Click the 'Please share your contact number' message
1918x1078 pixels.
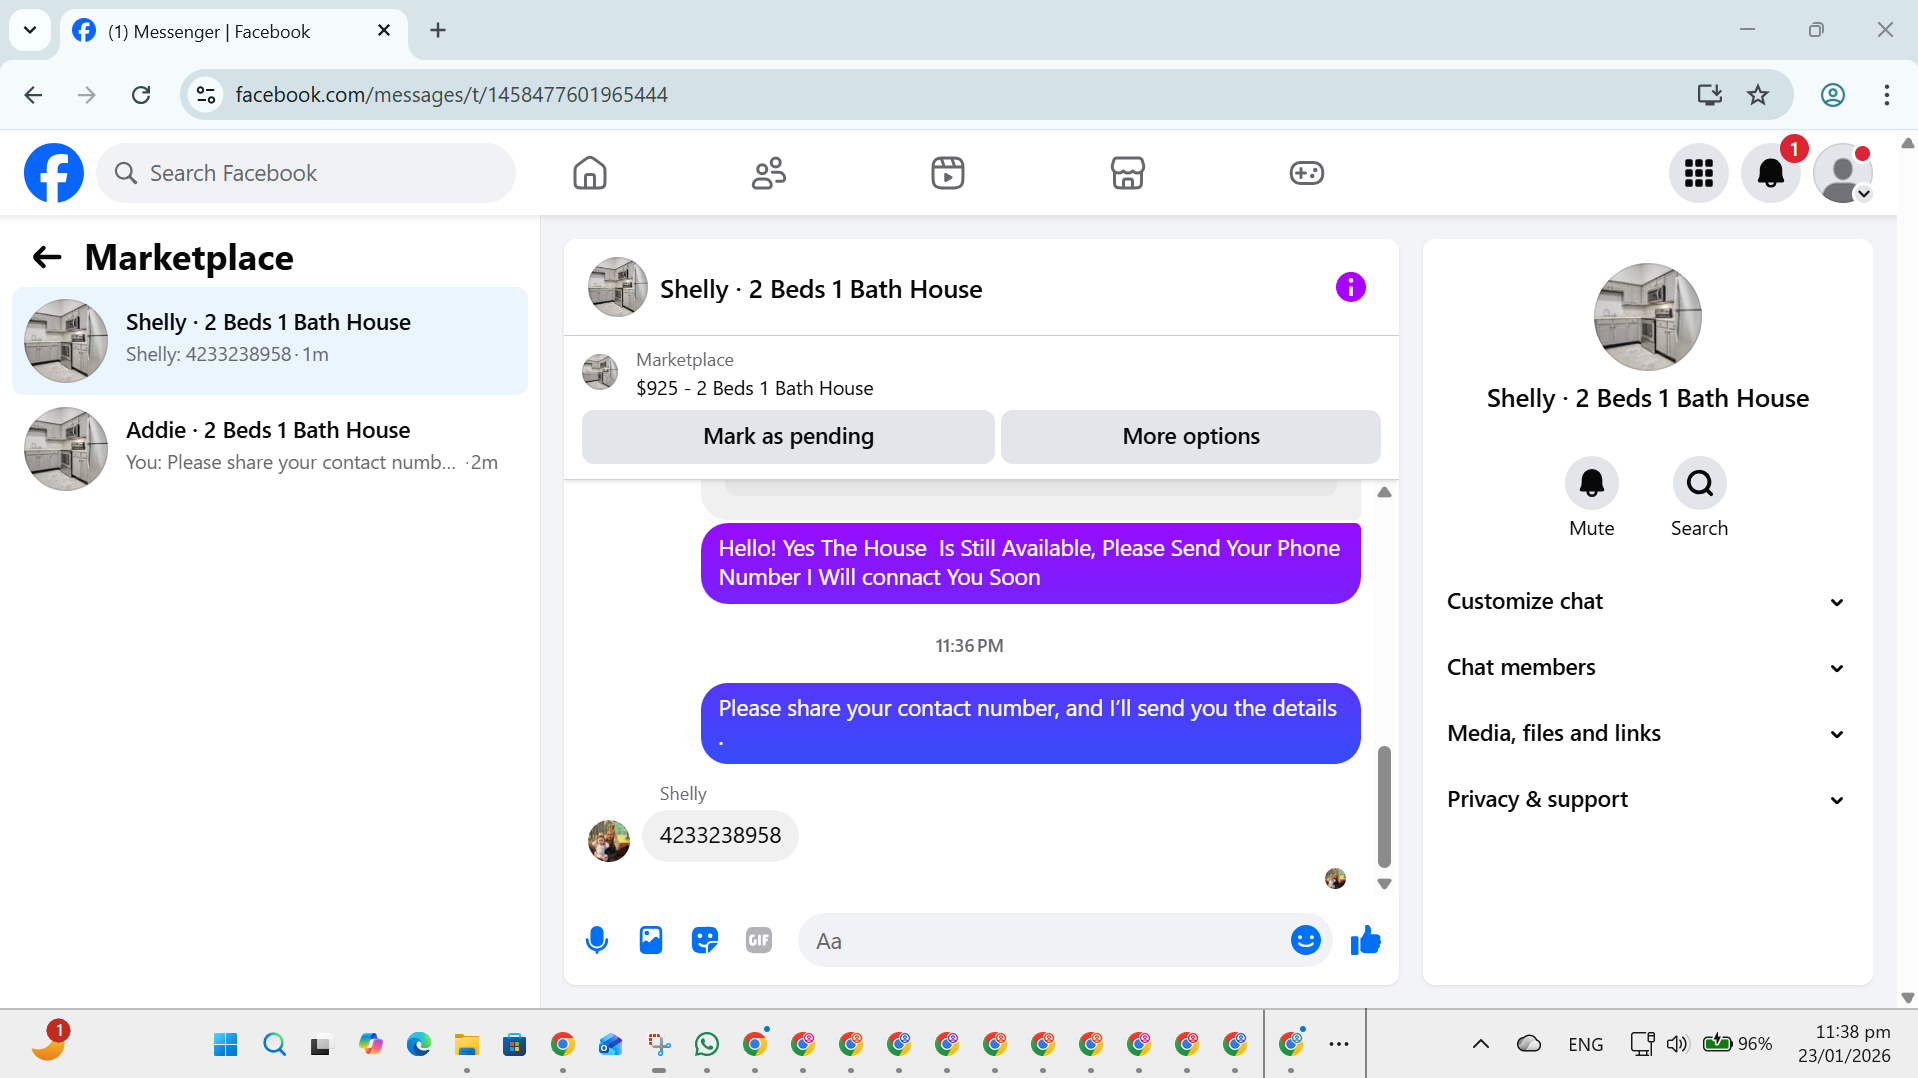point(1030,723)
